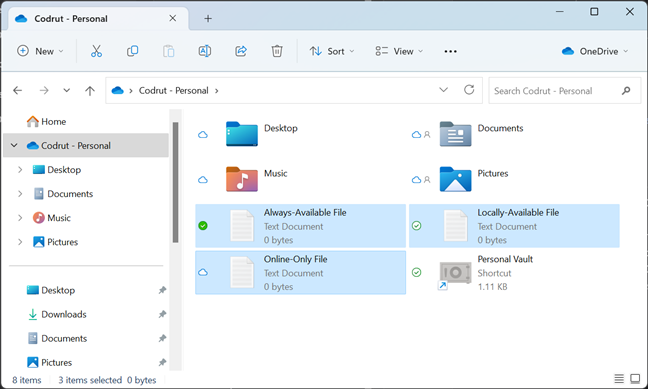648x389 pixels.
Task: Click OneDrive cloud icon in address bar
Action: [x=117, y=91]
